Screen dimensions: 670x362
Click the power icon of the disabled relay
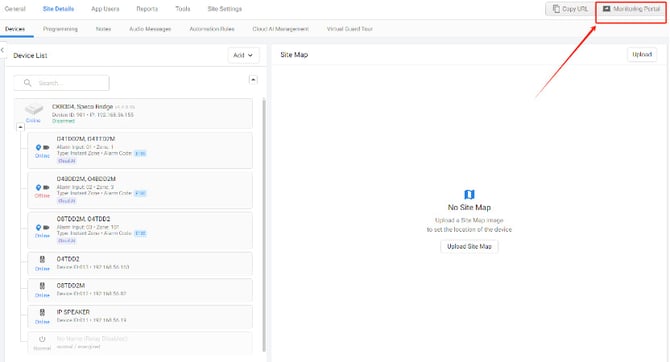pyautogui.click(x=42, y=339)
